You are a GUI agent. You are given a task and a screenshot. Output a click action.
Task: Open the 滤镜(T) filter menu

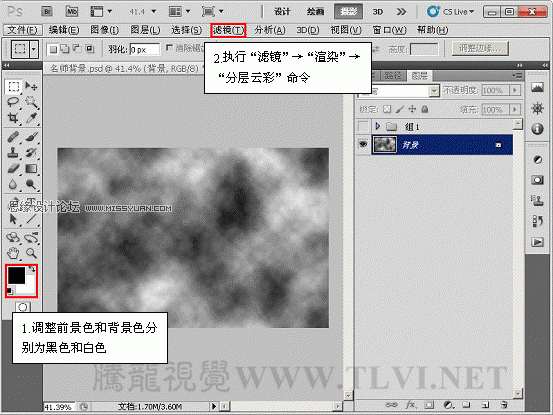point(228,30)
